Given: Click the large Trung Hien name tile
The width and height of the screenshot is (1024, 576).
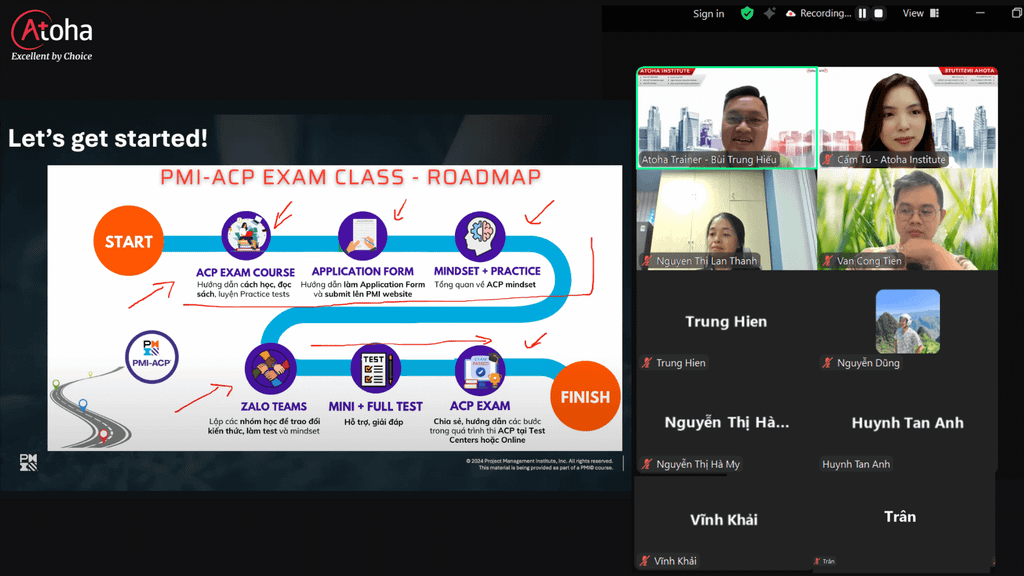Looking at the screenshot, I should click(726, 321).
